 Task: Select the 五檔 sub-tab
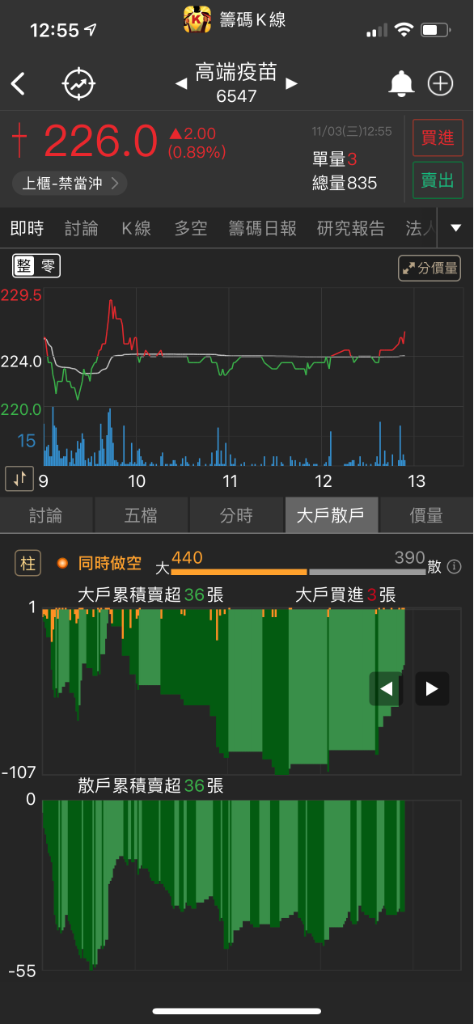(x=141, y=516)
